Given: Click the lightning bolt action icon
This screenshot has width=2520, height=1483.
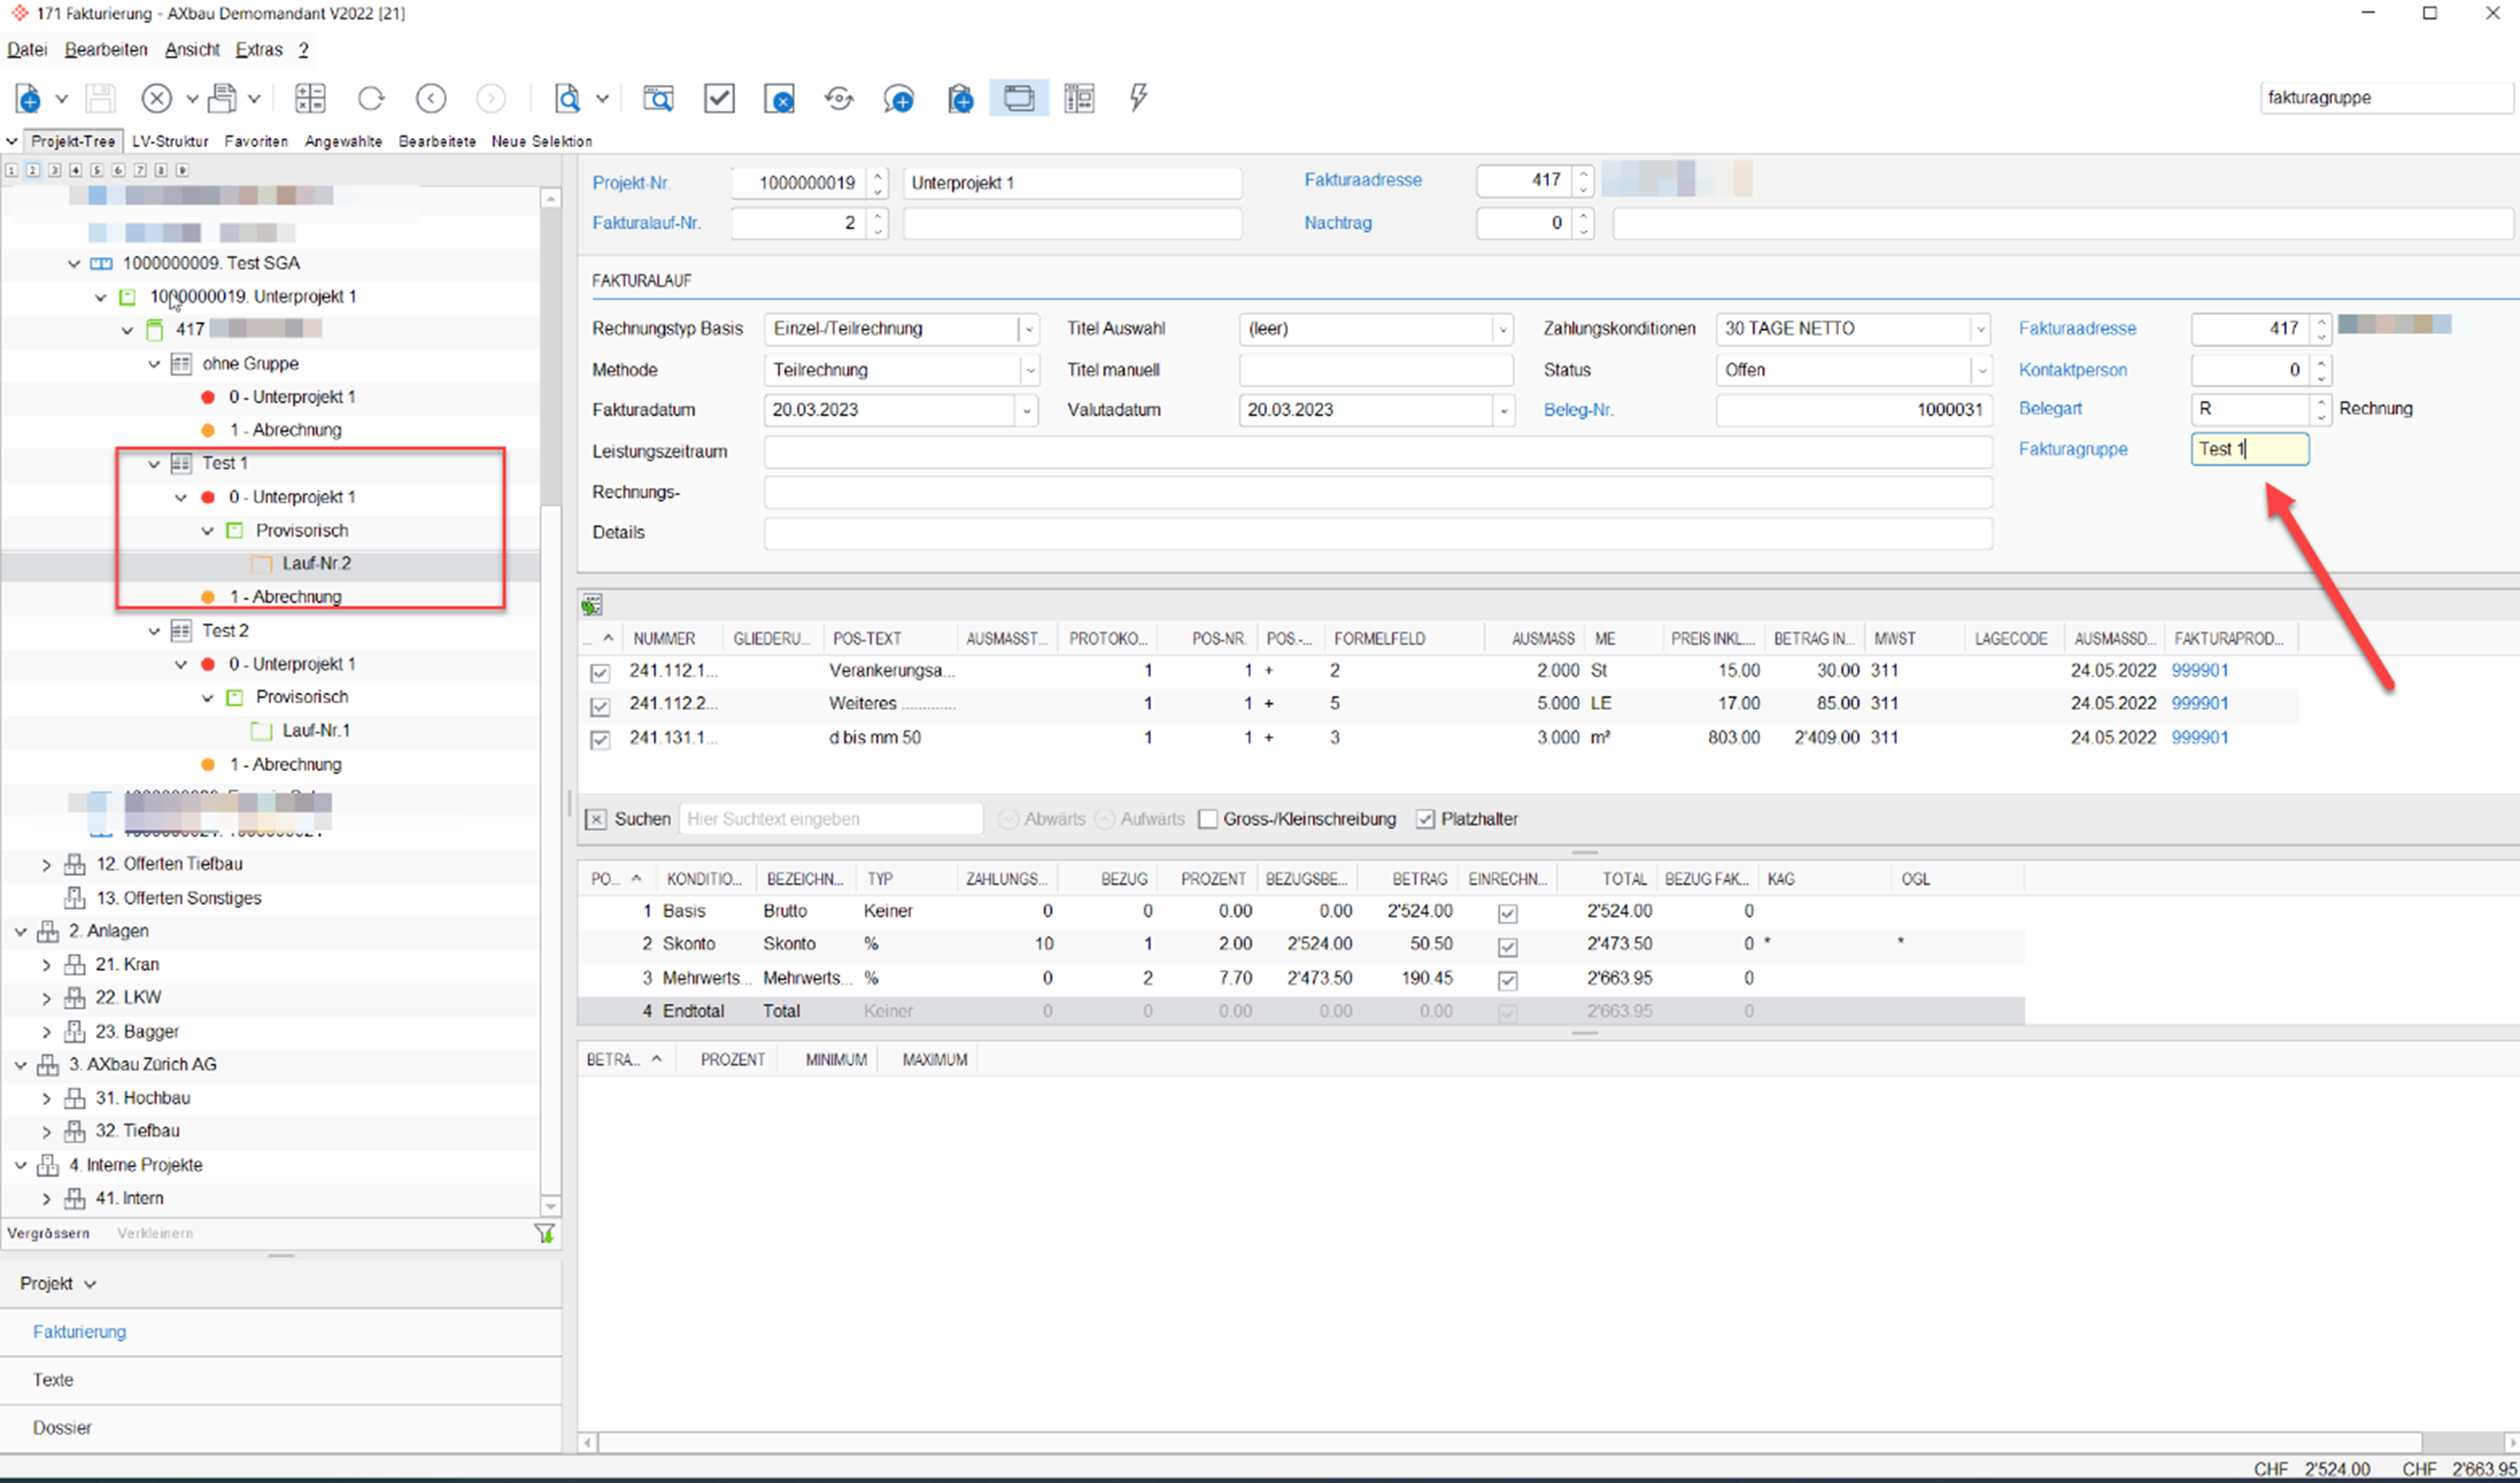Looking at the screenshot, I should 1138,98.
